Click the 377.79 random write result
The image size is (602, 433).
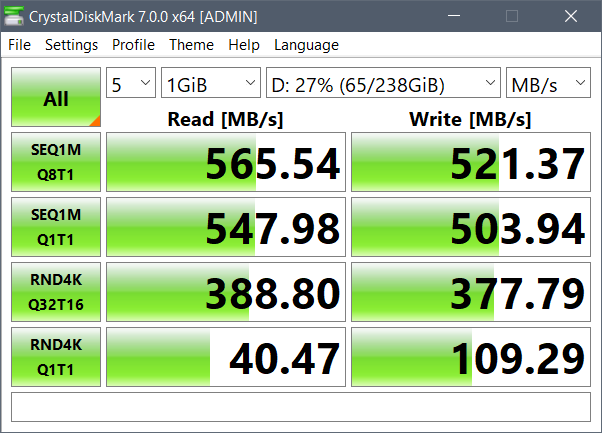tap(471, 292)
